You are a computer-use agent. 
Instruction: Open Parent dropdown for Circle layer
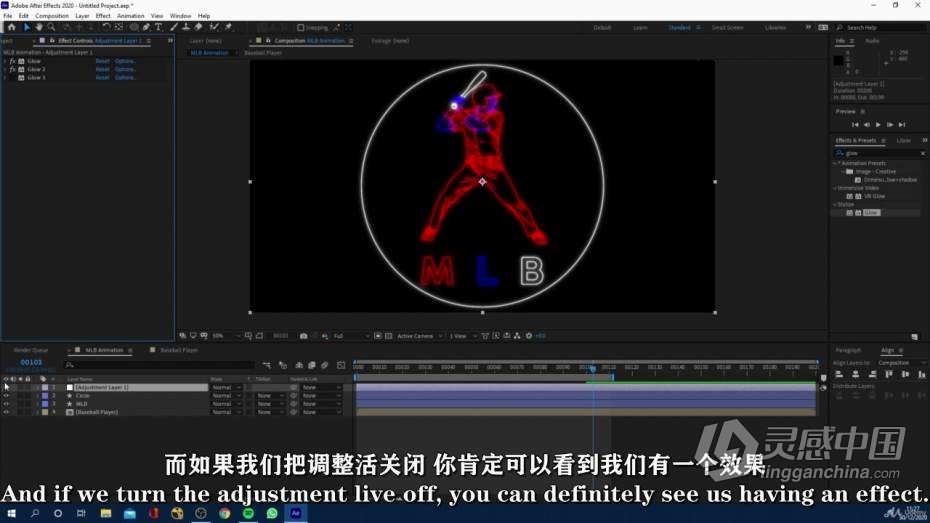pos(321,396)
